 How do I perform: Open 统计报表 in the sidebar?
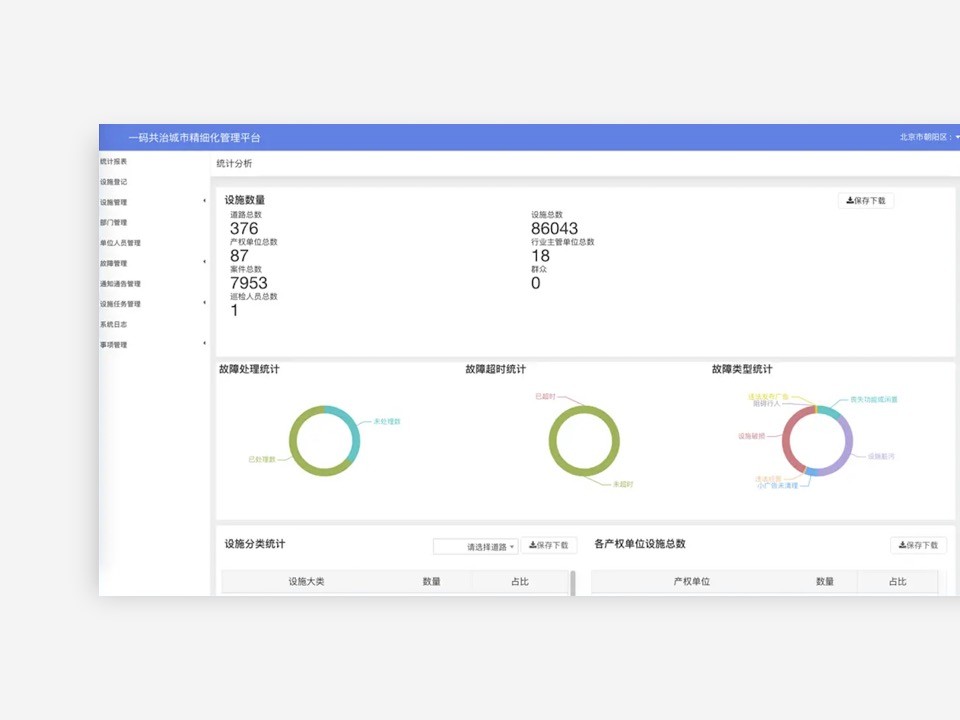click(x=114, y=161)
